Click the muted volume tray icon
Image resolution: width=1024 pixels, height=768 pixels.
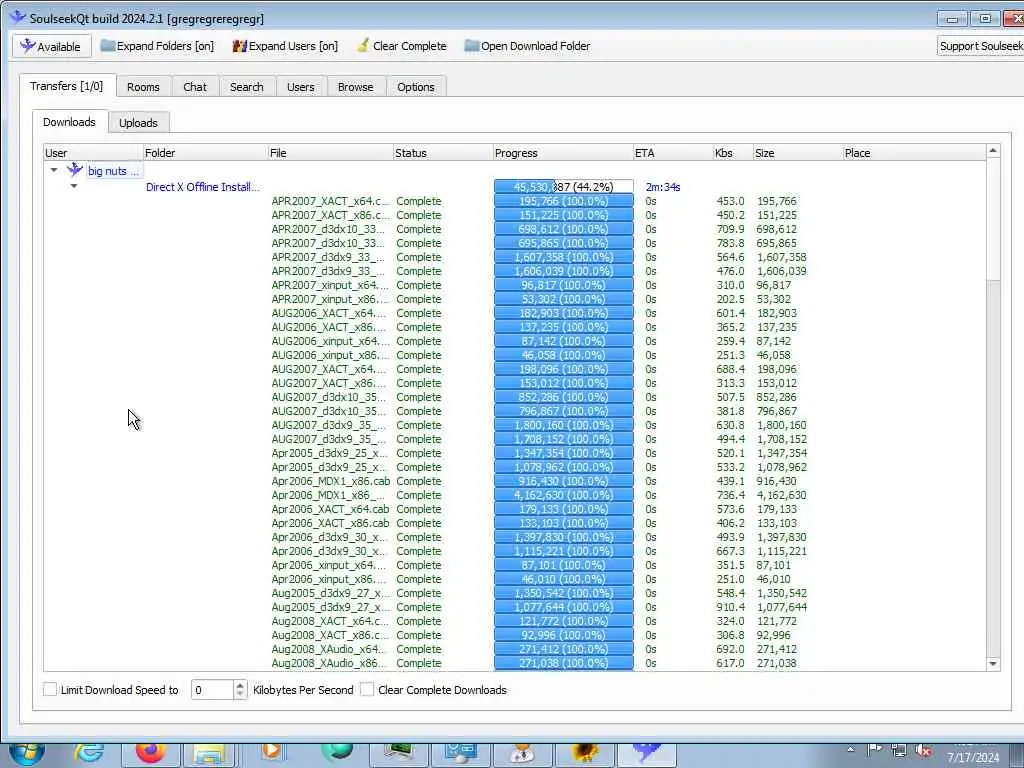923,751
